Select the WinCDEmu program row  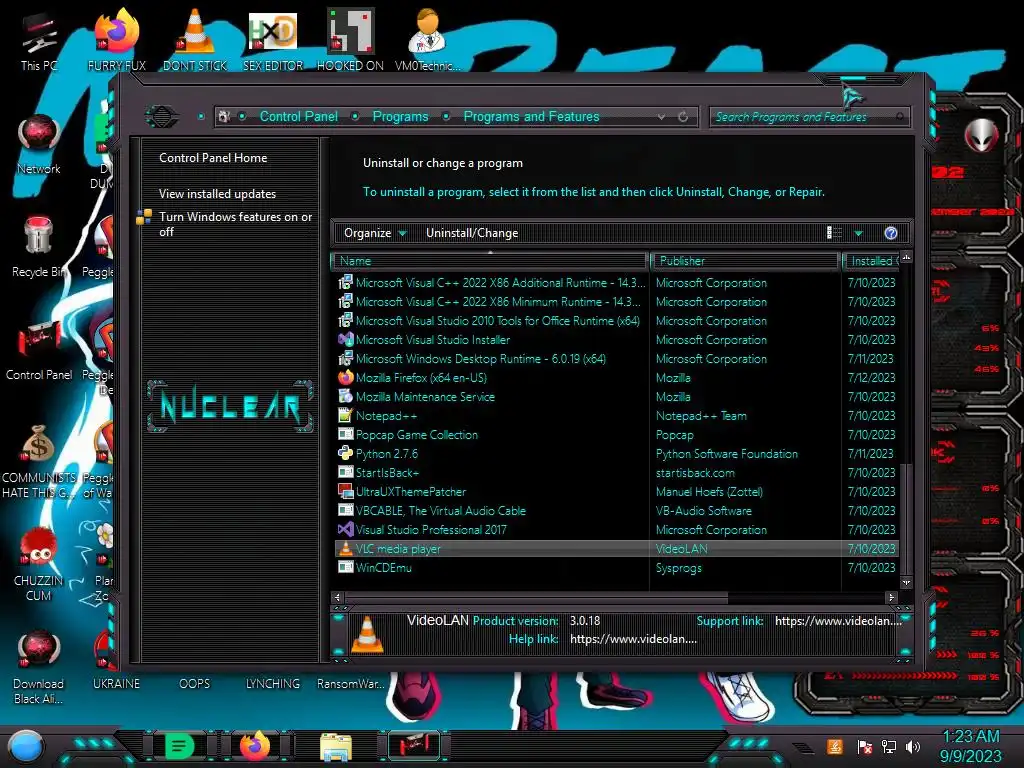[616, 568]
